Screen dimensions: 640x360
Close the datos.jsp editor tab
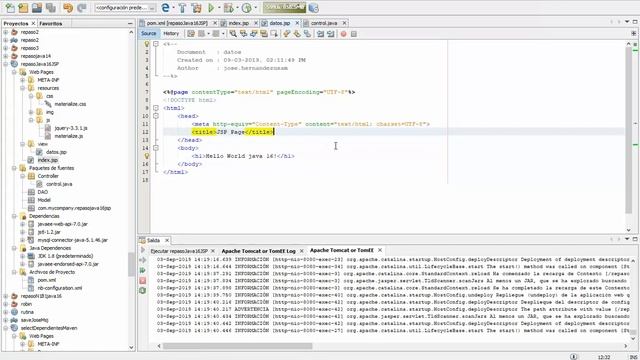pos(297,23)
